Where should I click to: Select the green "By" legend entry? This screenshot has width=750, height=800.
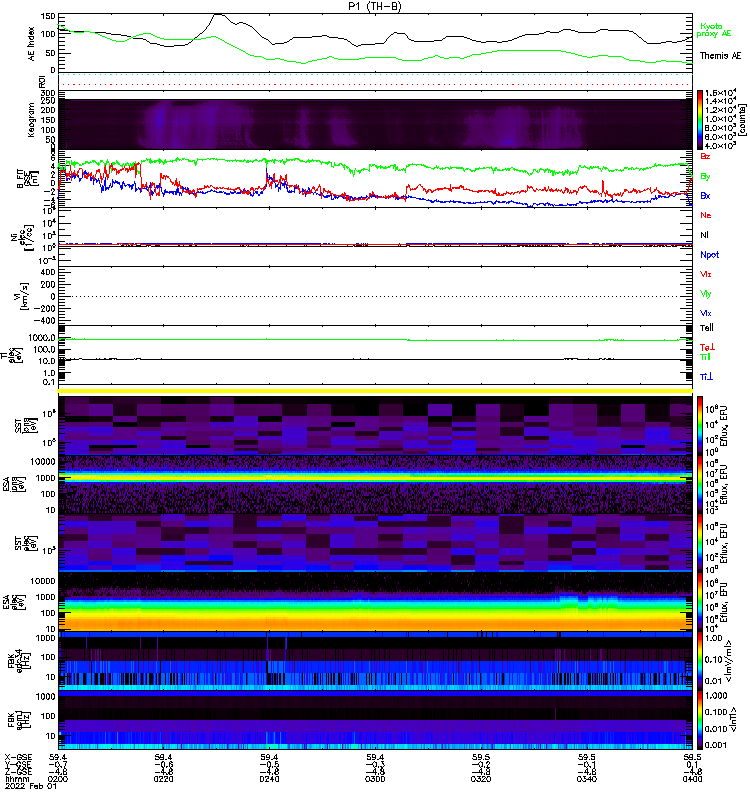click(x=705, y=177)
